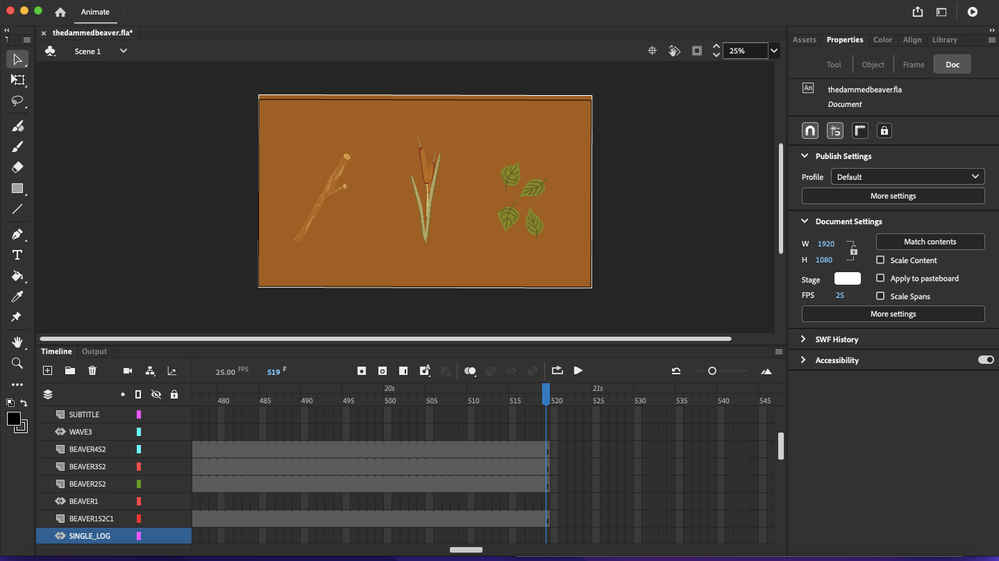This screenshot has width=999, height=561.
Task: Switch to the Assets tab
Action: [x=804, y=39]
